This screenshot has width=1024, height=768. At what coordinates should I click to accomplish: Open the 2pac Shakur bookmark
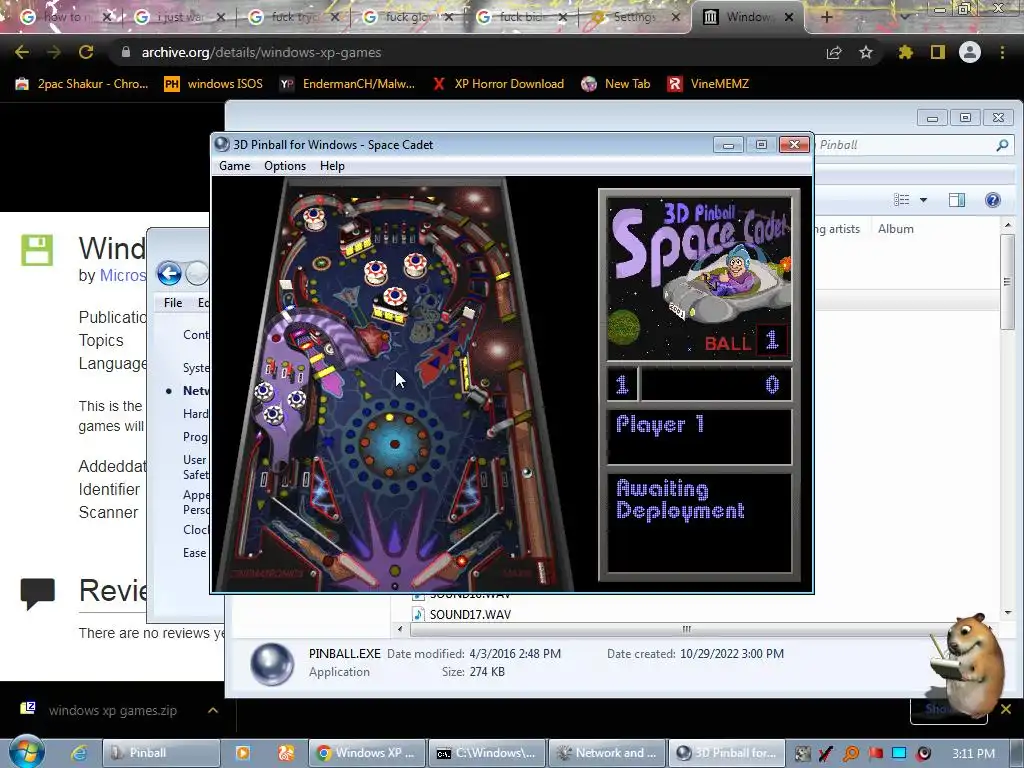(x=82, y=84)
